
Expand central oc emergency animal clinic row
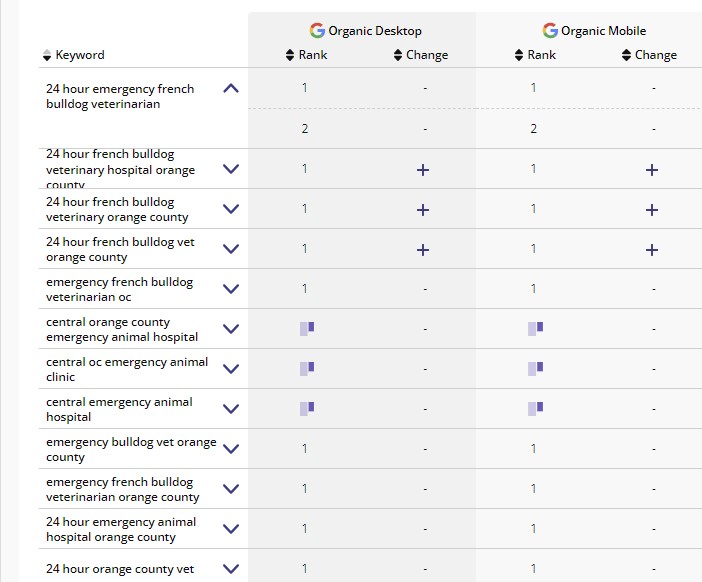point(231,369)
